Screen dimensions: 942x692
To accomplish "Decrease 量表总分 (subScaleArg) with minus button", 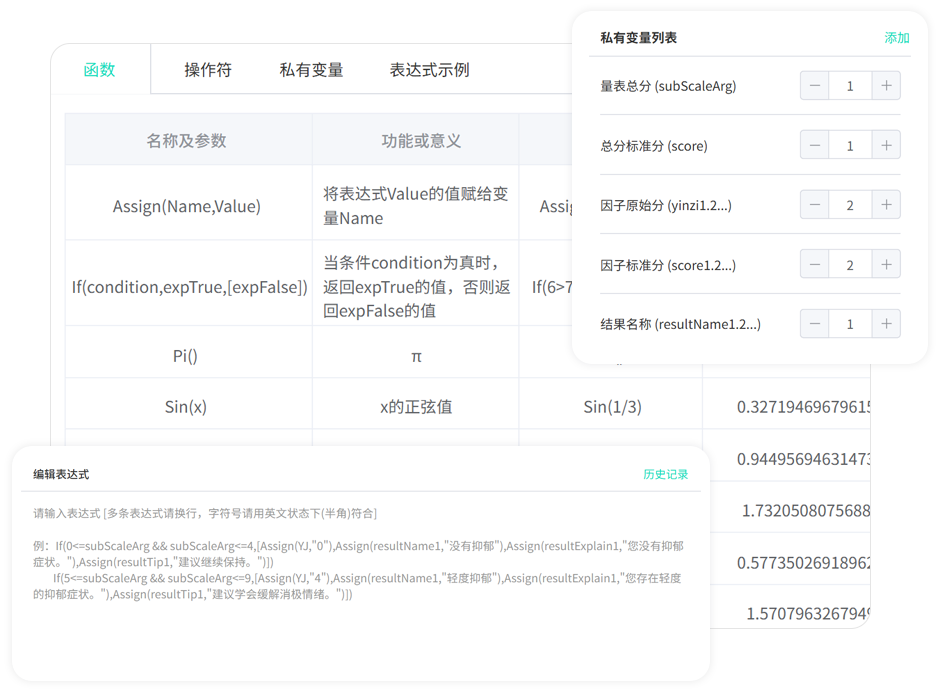I will click(814, 86).
